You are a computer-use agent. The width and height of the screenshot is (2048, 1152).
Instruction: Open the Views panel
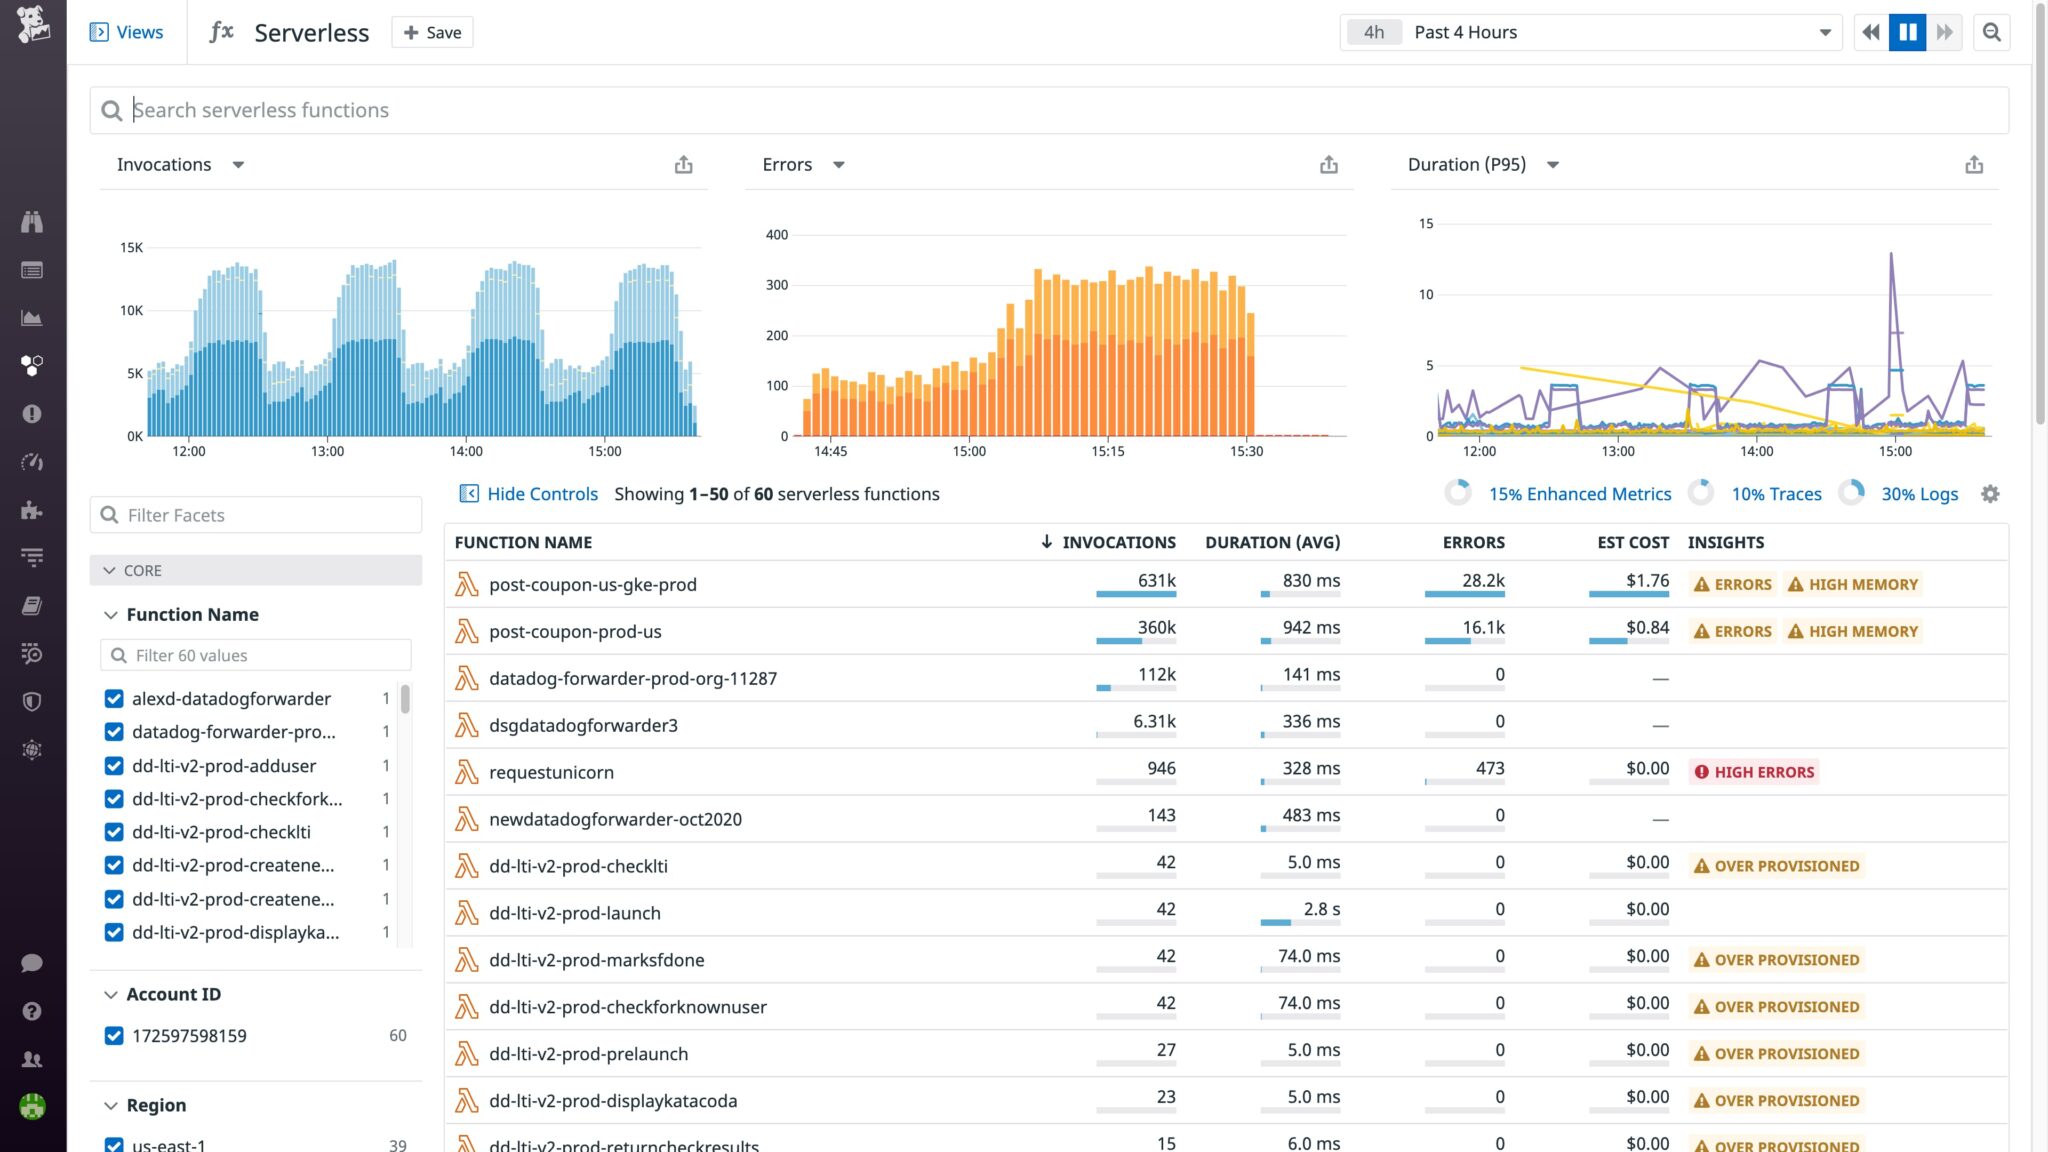tap(126, 32)
